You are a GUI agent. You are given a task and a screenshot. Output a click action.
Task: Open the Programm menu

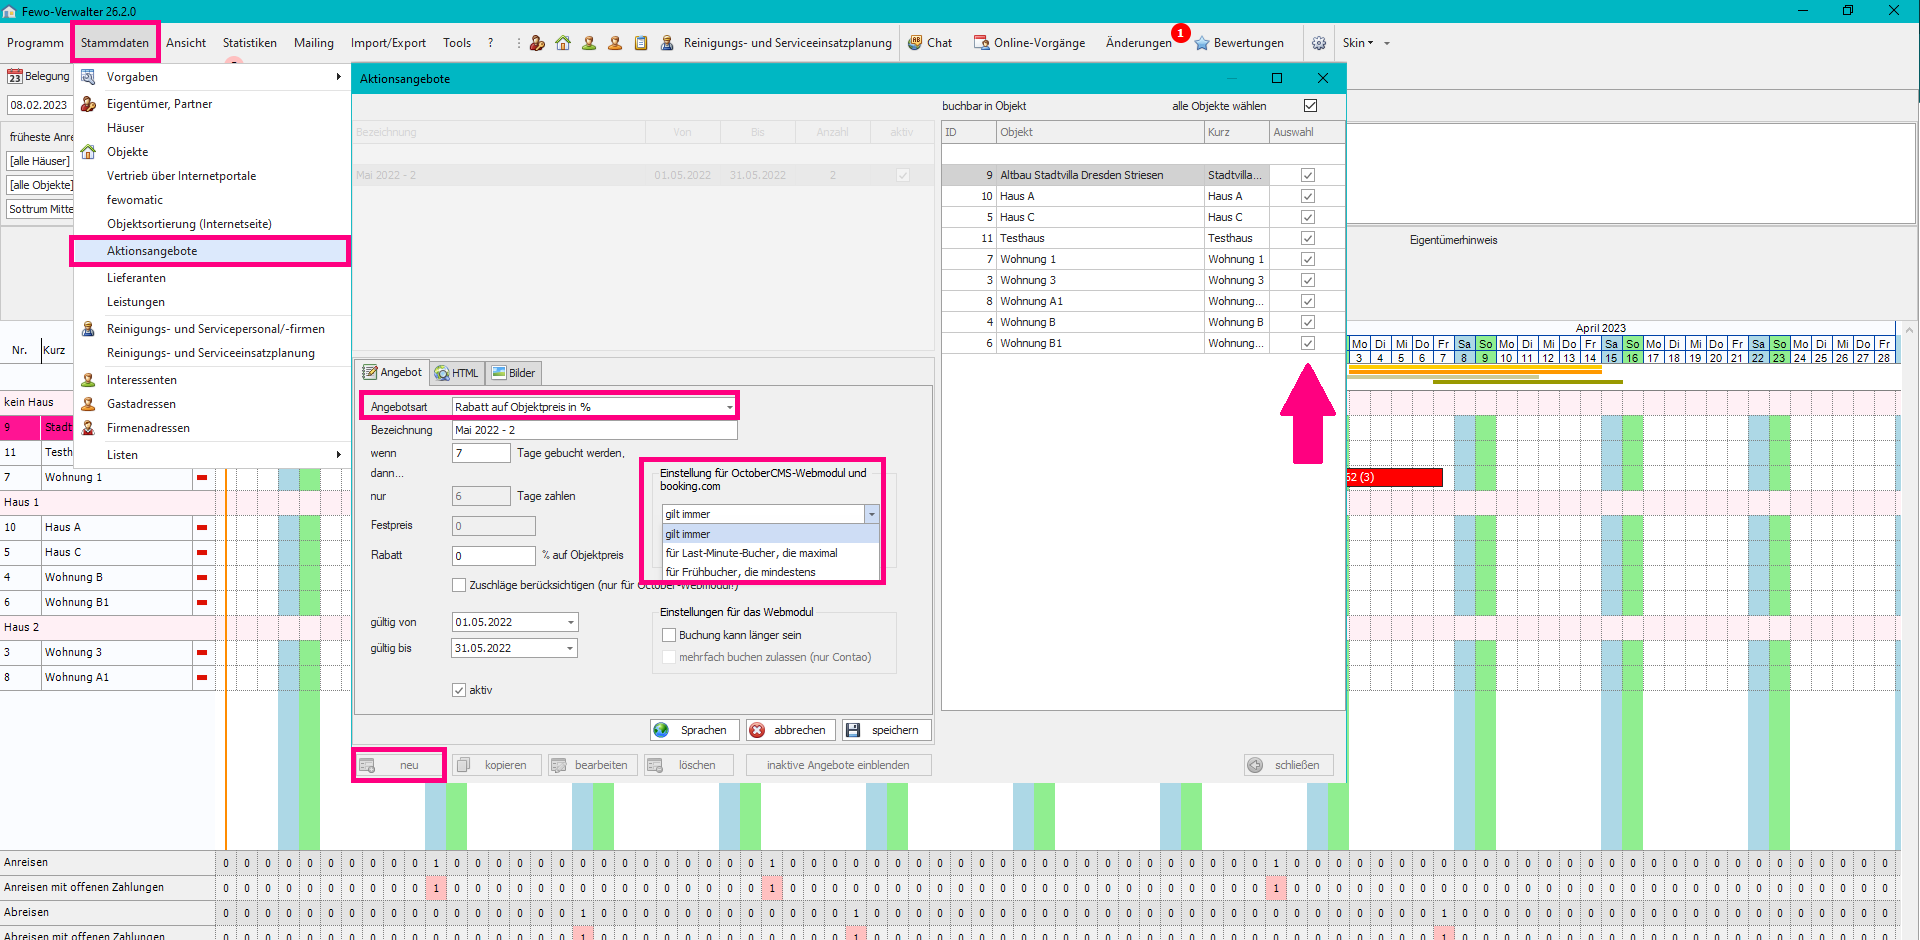tap(35, 43)
